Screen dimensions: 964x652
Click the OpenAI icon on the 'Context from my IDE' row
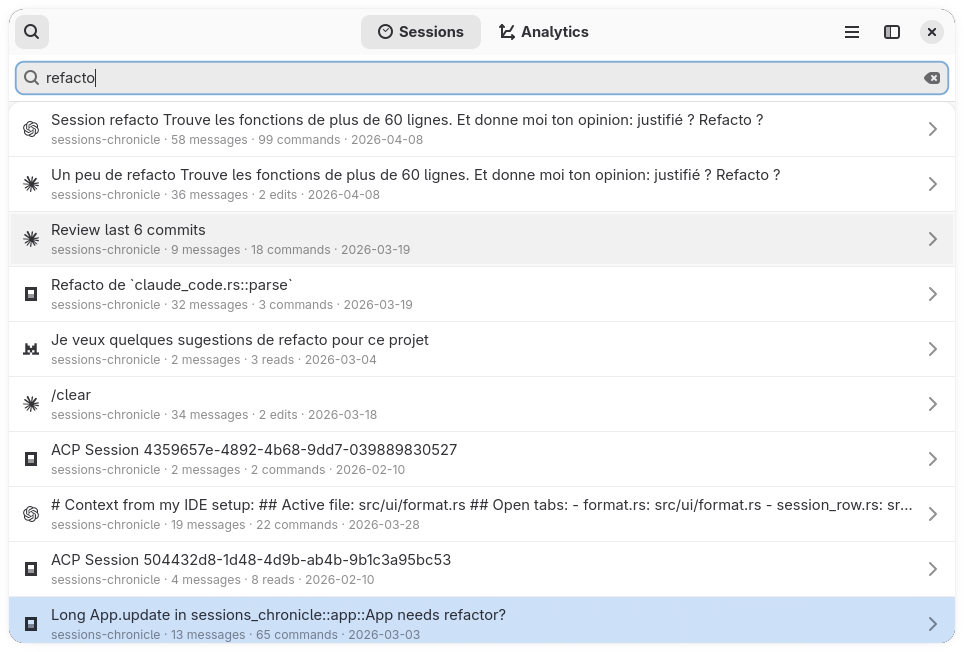31,513
